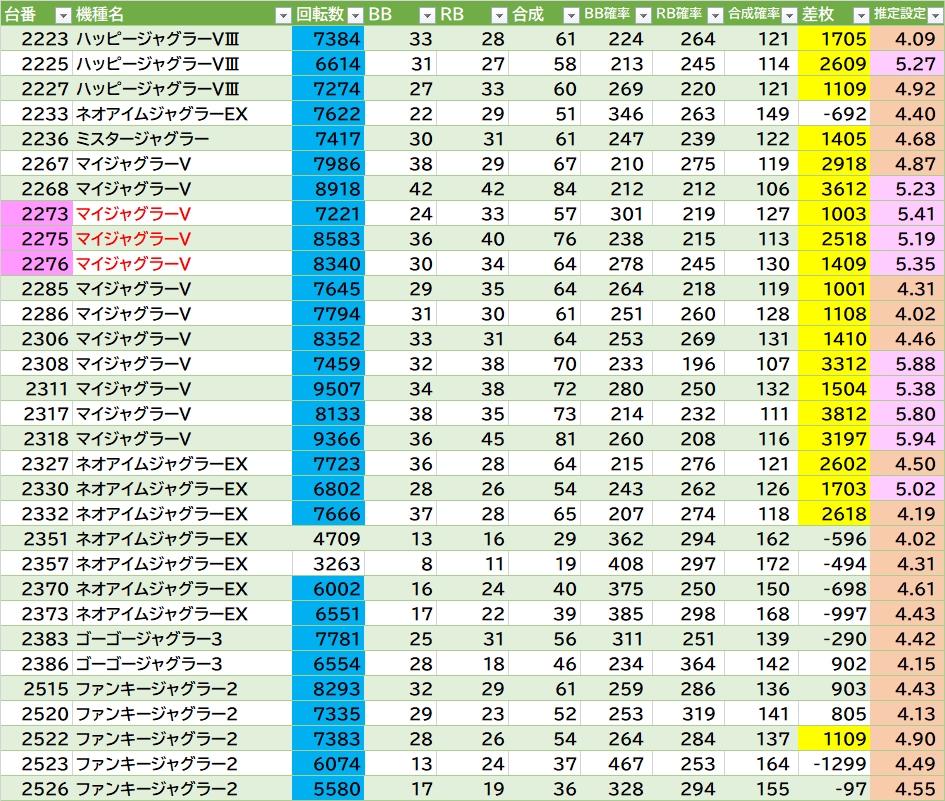The width and height of the screenshot is (945, 801).
Task: Click RB probability cell 364
Action: click(688, 664)
